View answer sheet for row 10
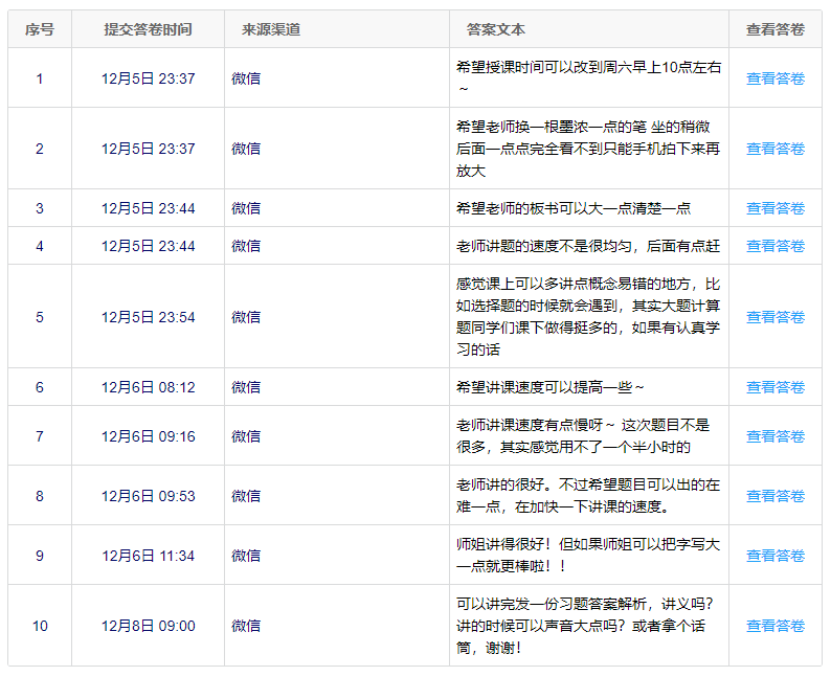This screenshot has height=677, width=831. pyautogui.click(x=775, y=626)
